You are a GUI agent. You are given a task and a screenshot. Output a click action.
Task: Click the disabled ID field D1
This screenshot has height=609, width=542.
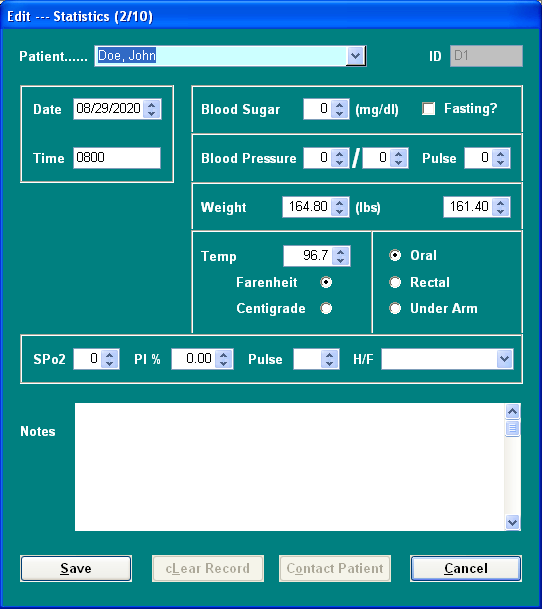point(486,56)
